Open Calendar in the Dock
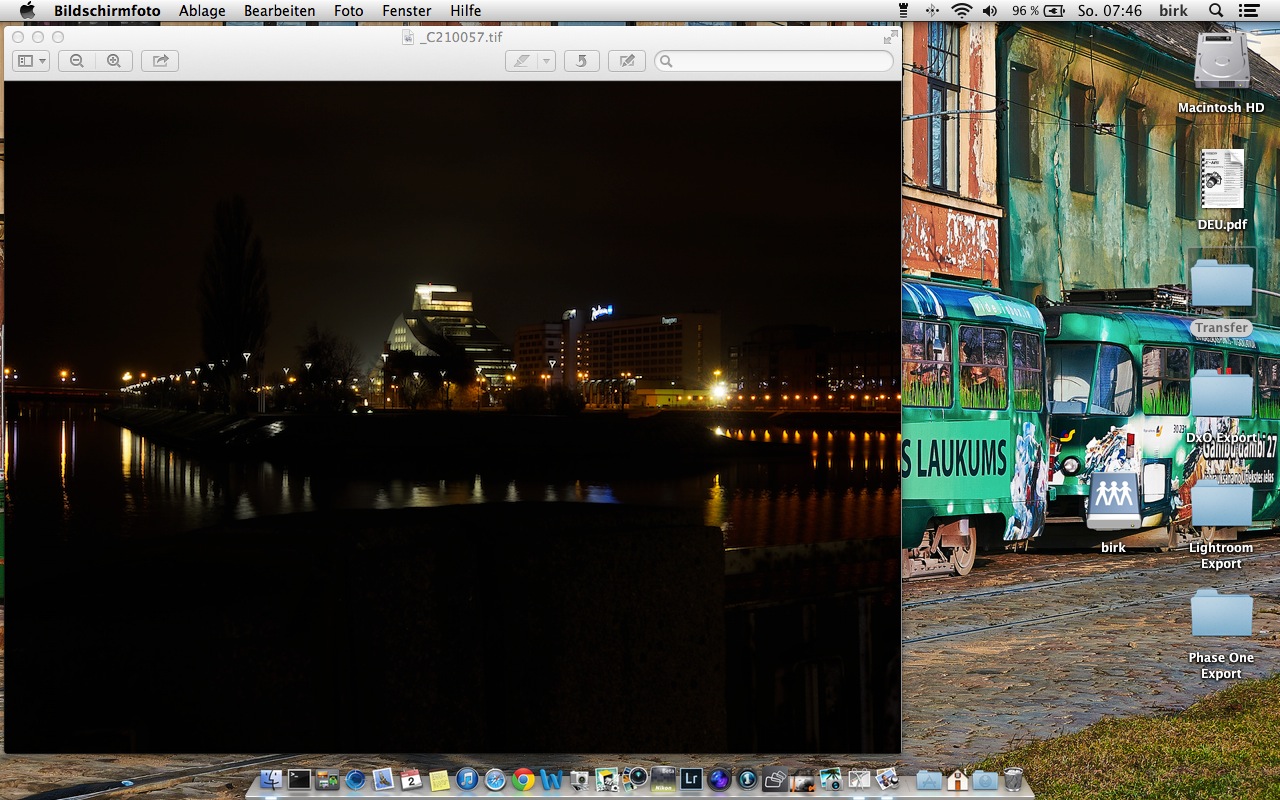Screen dimensions: 1280x800 (x=411, y=779)
